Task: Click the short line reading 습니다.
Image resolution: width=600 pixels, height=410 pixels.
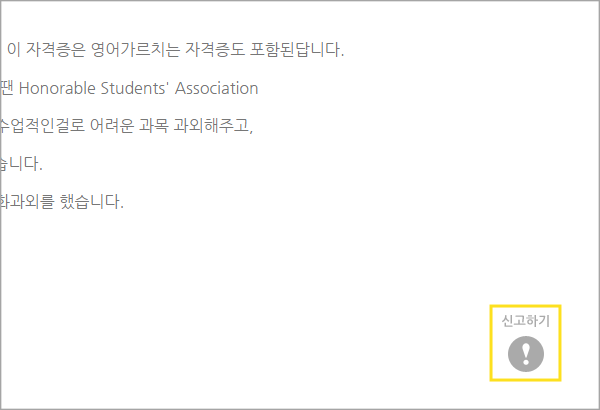Action: tap(21, 163)
